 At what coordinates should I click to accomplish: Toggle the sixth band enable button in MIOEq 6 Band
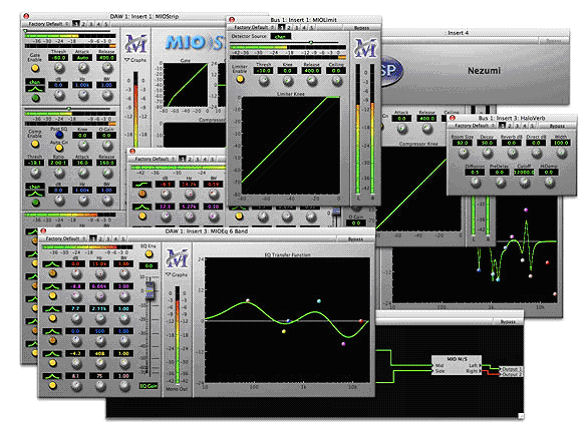point(52,385)
